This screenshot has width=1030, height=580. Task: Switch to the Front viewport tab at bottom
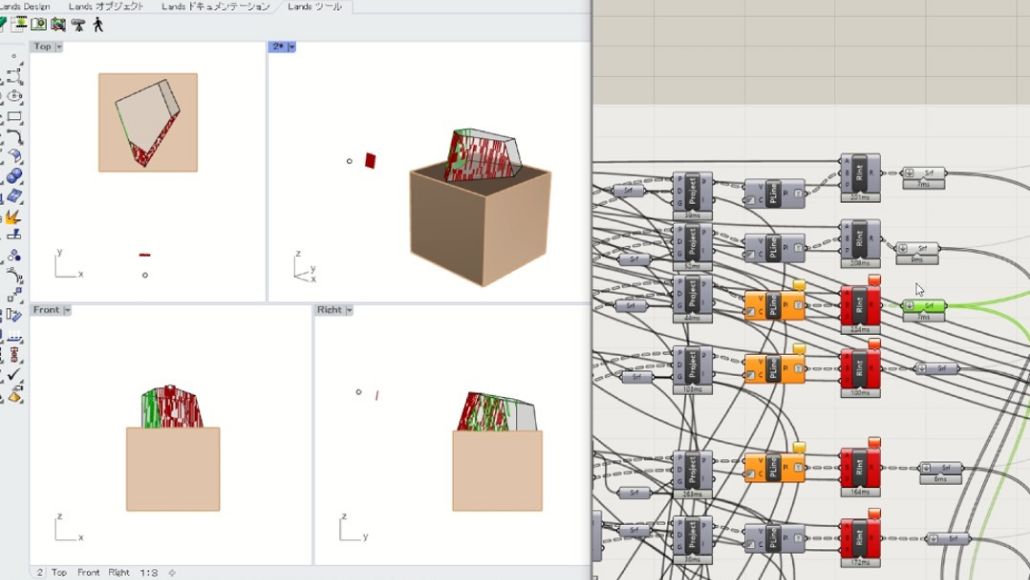click(x=89, y=572)
